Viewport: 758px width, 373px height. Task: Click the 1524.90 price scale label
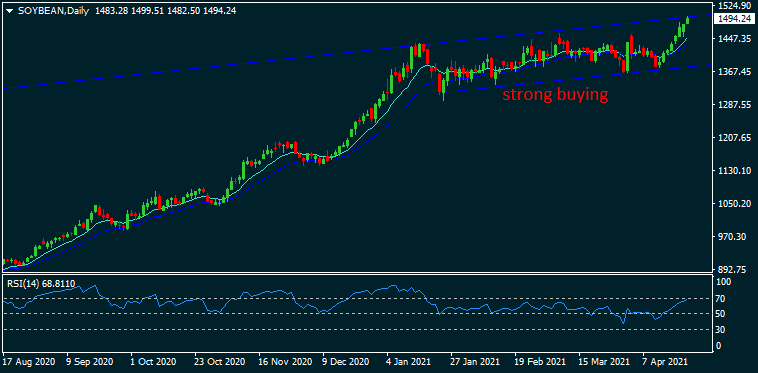pyautogui.click(x=735, y=6)
